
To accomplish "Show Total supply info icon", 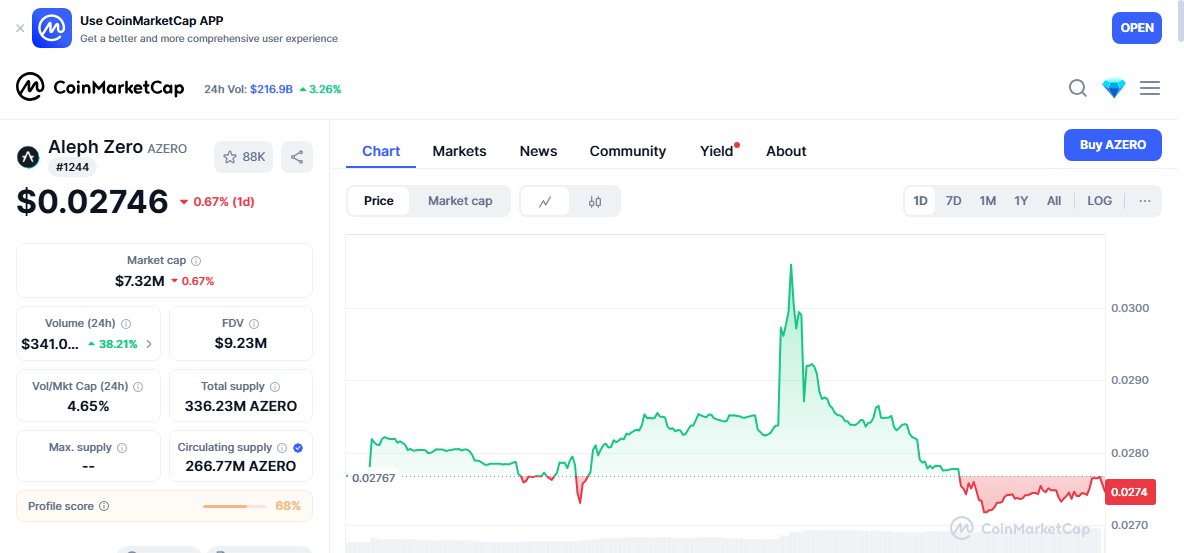I will pos(275,386).
